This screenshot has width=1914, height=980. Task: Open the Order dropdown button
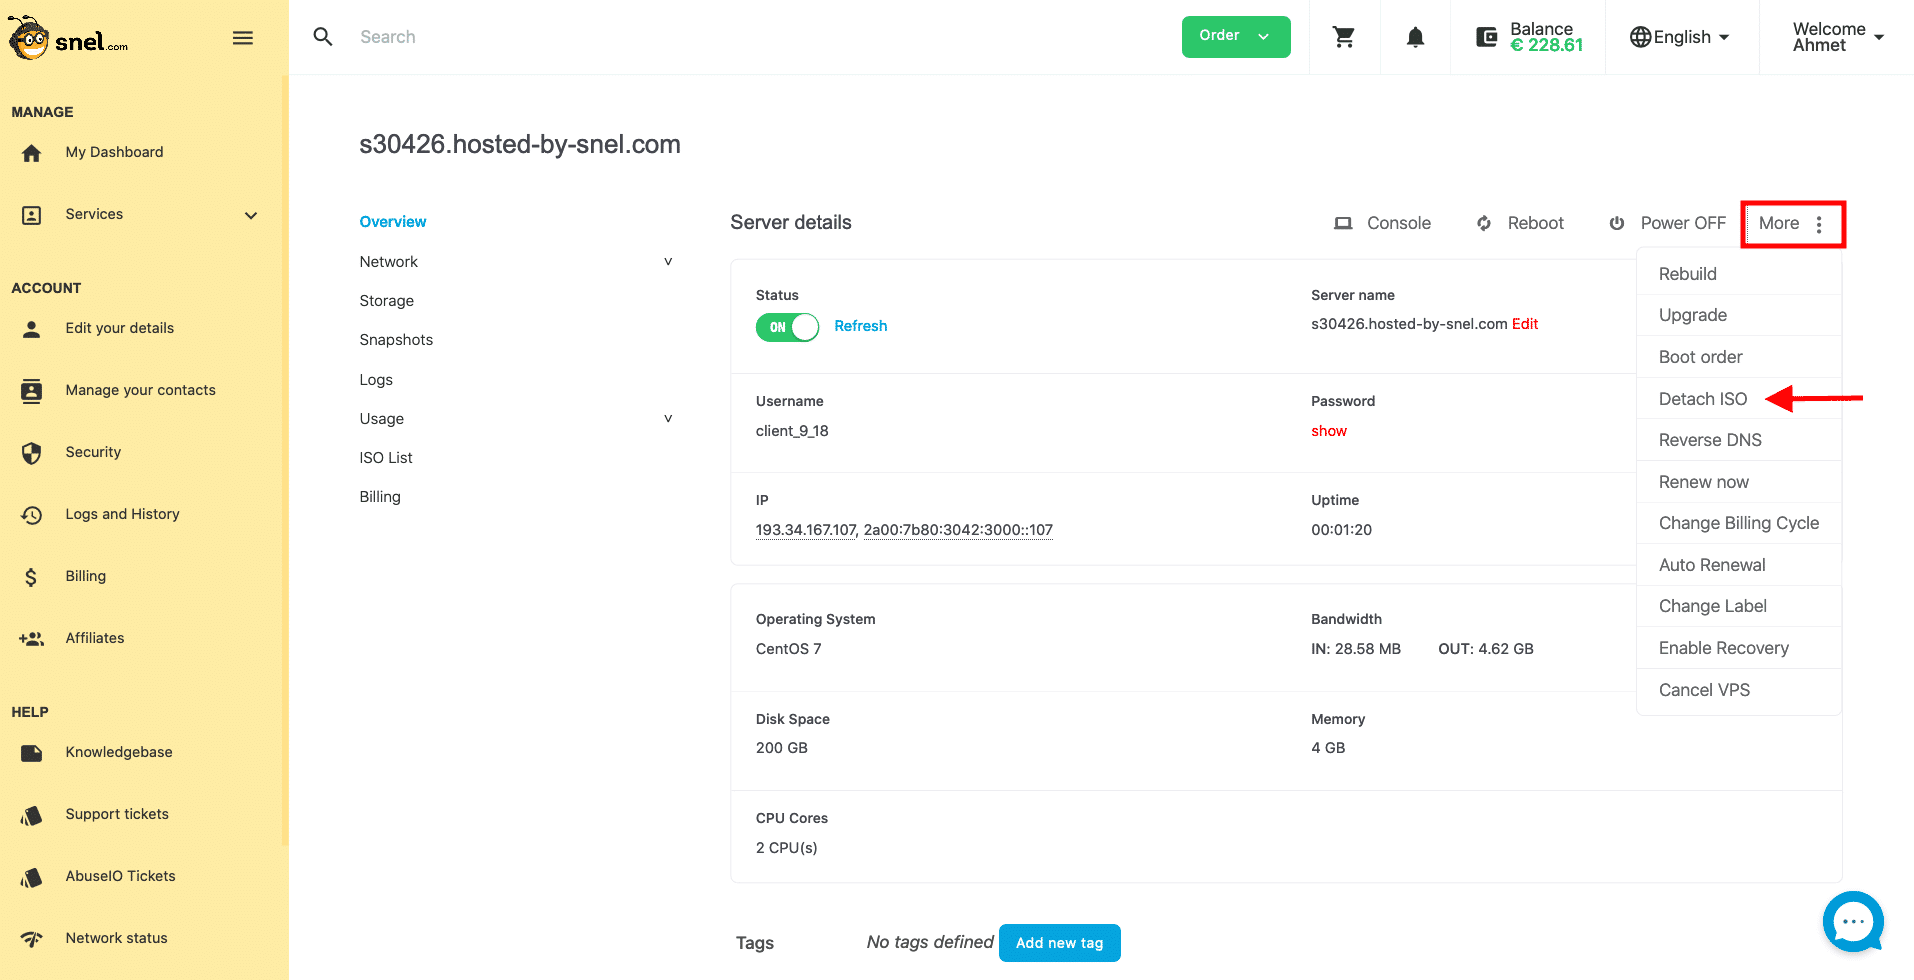[x=1236, y=37]
